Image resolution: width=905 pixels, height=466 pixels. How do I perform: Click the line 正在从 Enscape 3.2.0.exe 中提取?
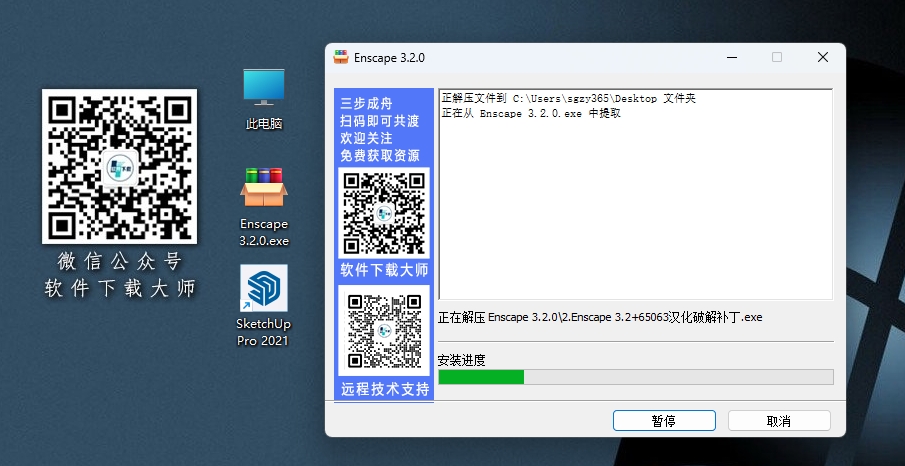[531, 114]
